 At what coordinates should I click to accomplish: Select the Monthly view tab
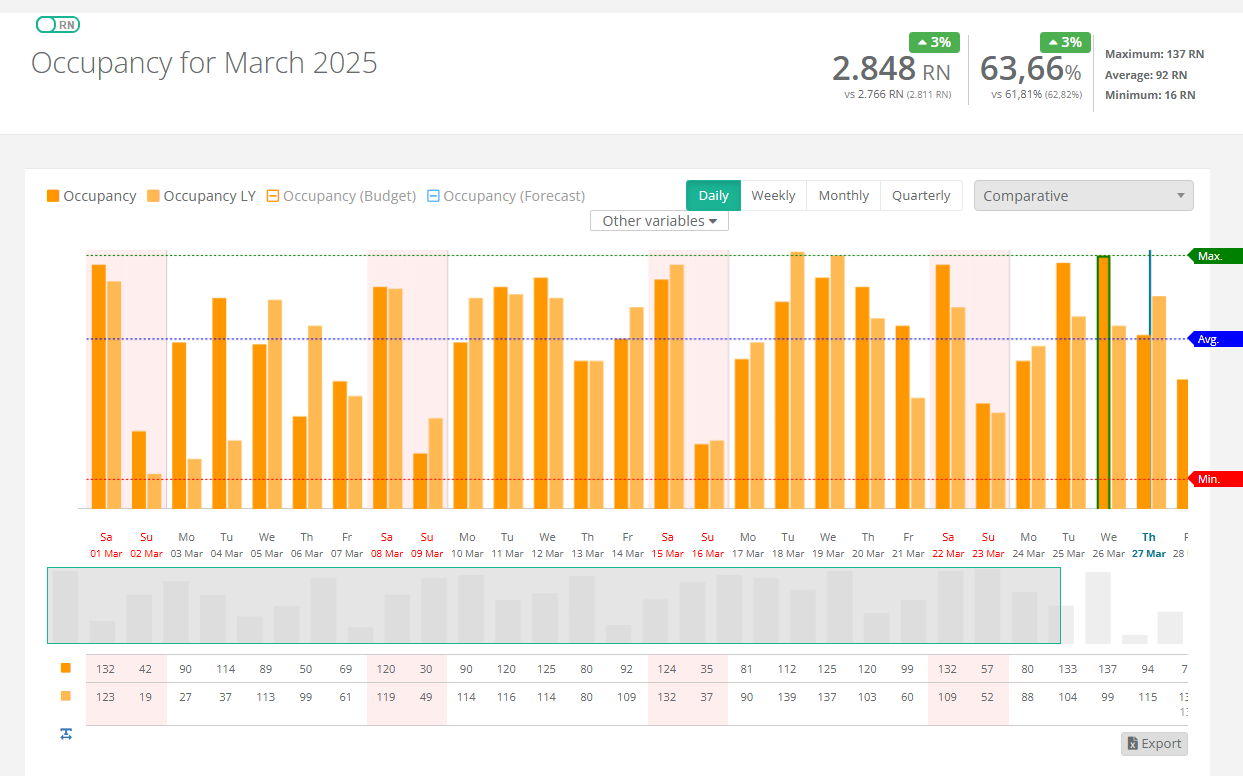(843, 196)
